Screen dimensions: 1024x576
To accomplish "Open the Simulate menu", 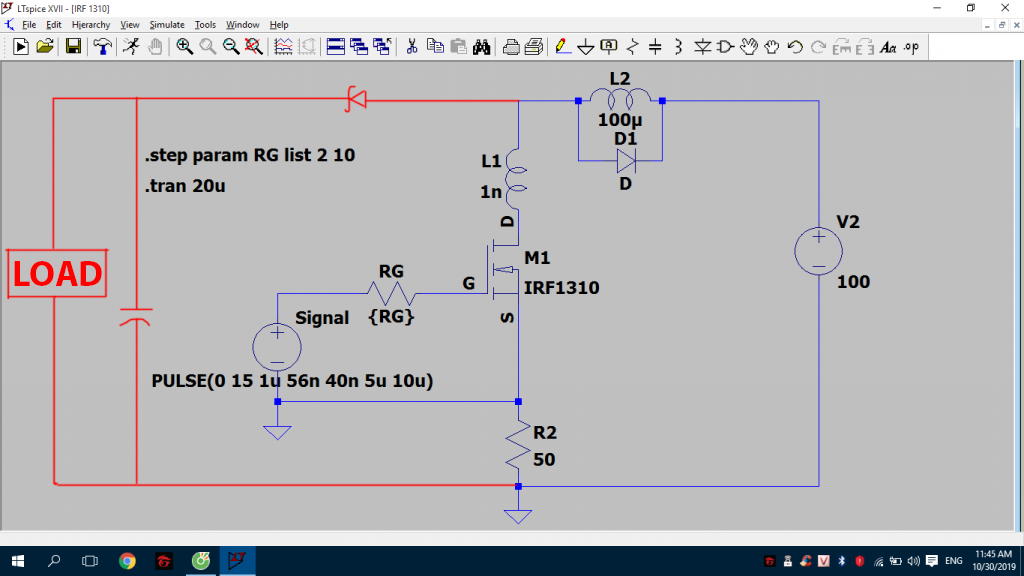I will pos(166,24).
